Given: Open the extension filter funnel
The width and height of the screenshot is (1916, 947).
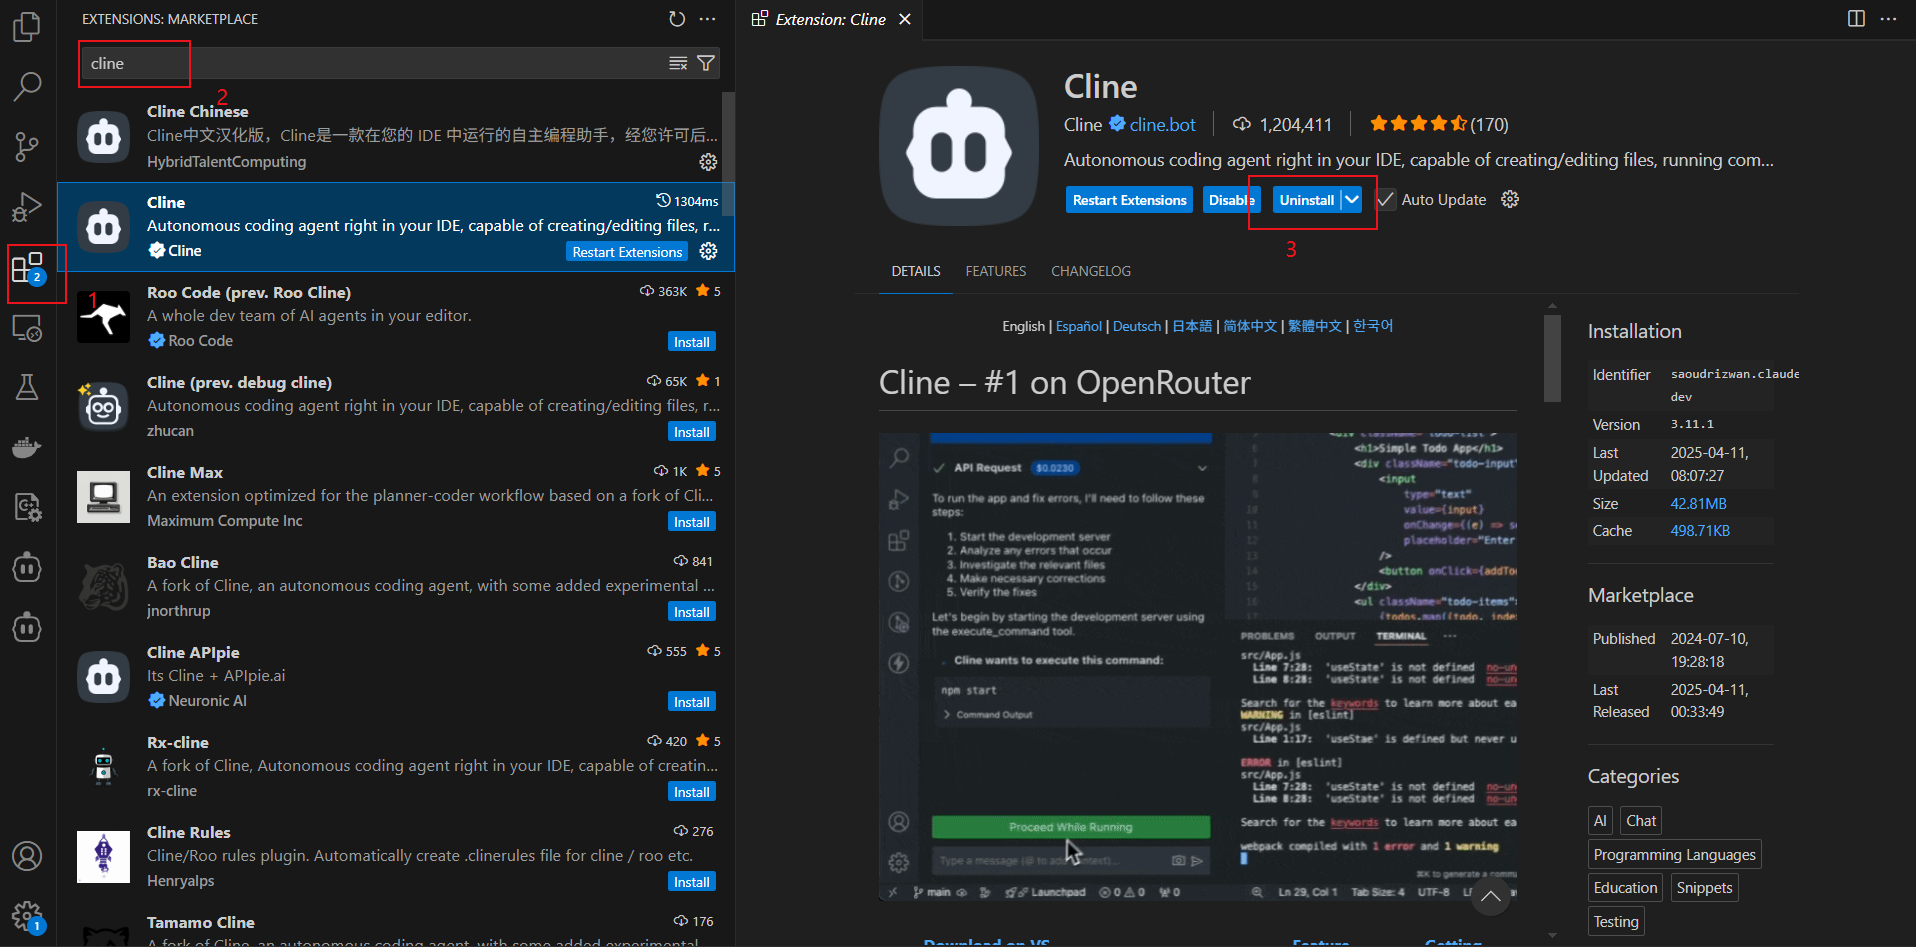Looking at the screenshot, I should (706, 63).
